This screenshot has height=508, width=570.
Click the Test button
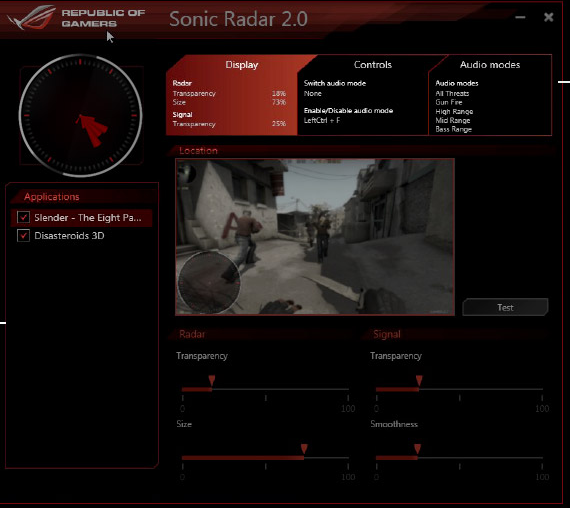[505, 307]
